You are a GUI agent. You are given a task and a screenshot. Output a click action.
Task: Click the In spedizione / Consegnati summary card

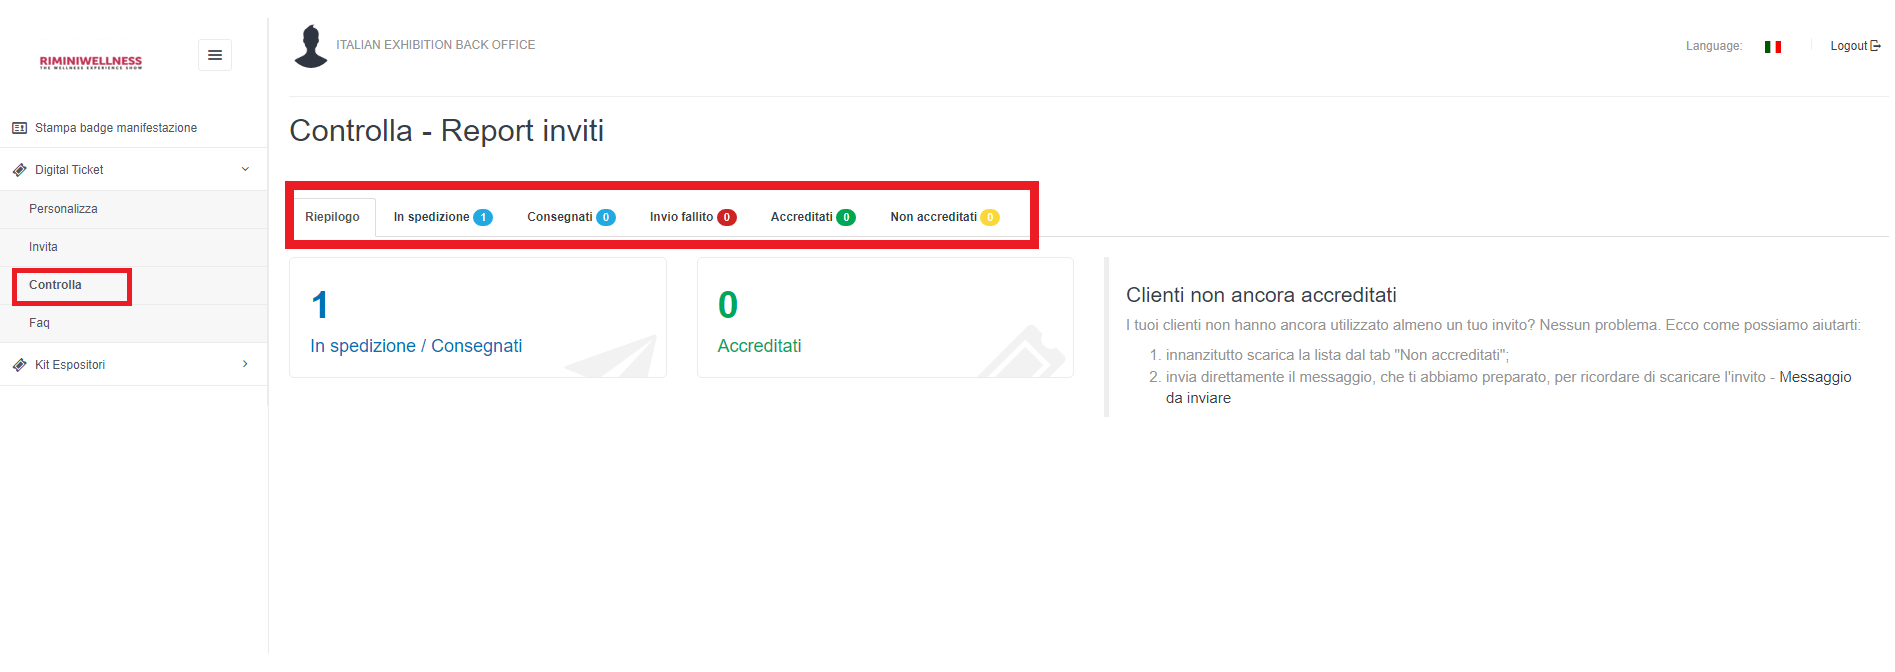point(477,318)
